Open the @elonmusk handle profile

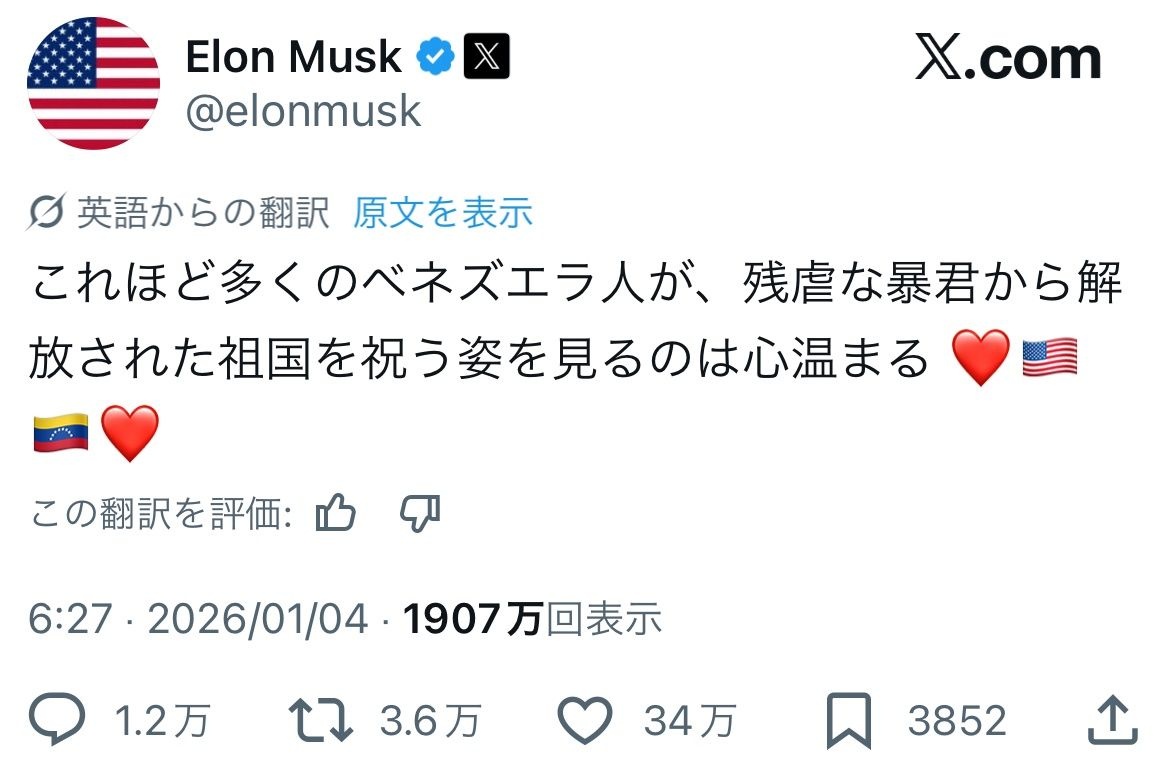point(303,111)
